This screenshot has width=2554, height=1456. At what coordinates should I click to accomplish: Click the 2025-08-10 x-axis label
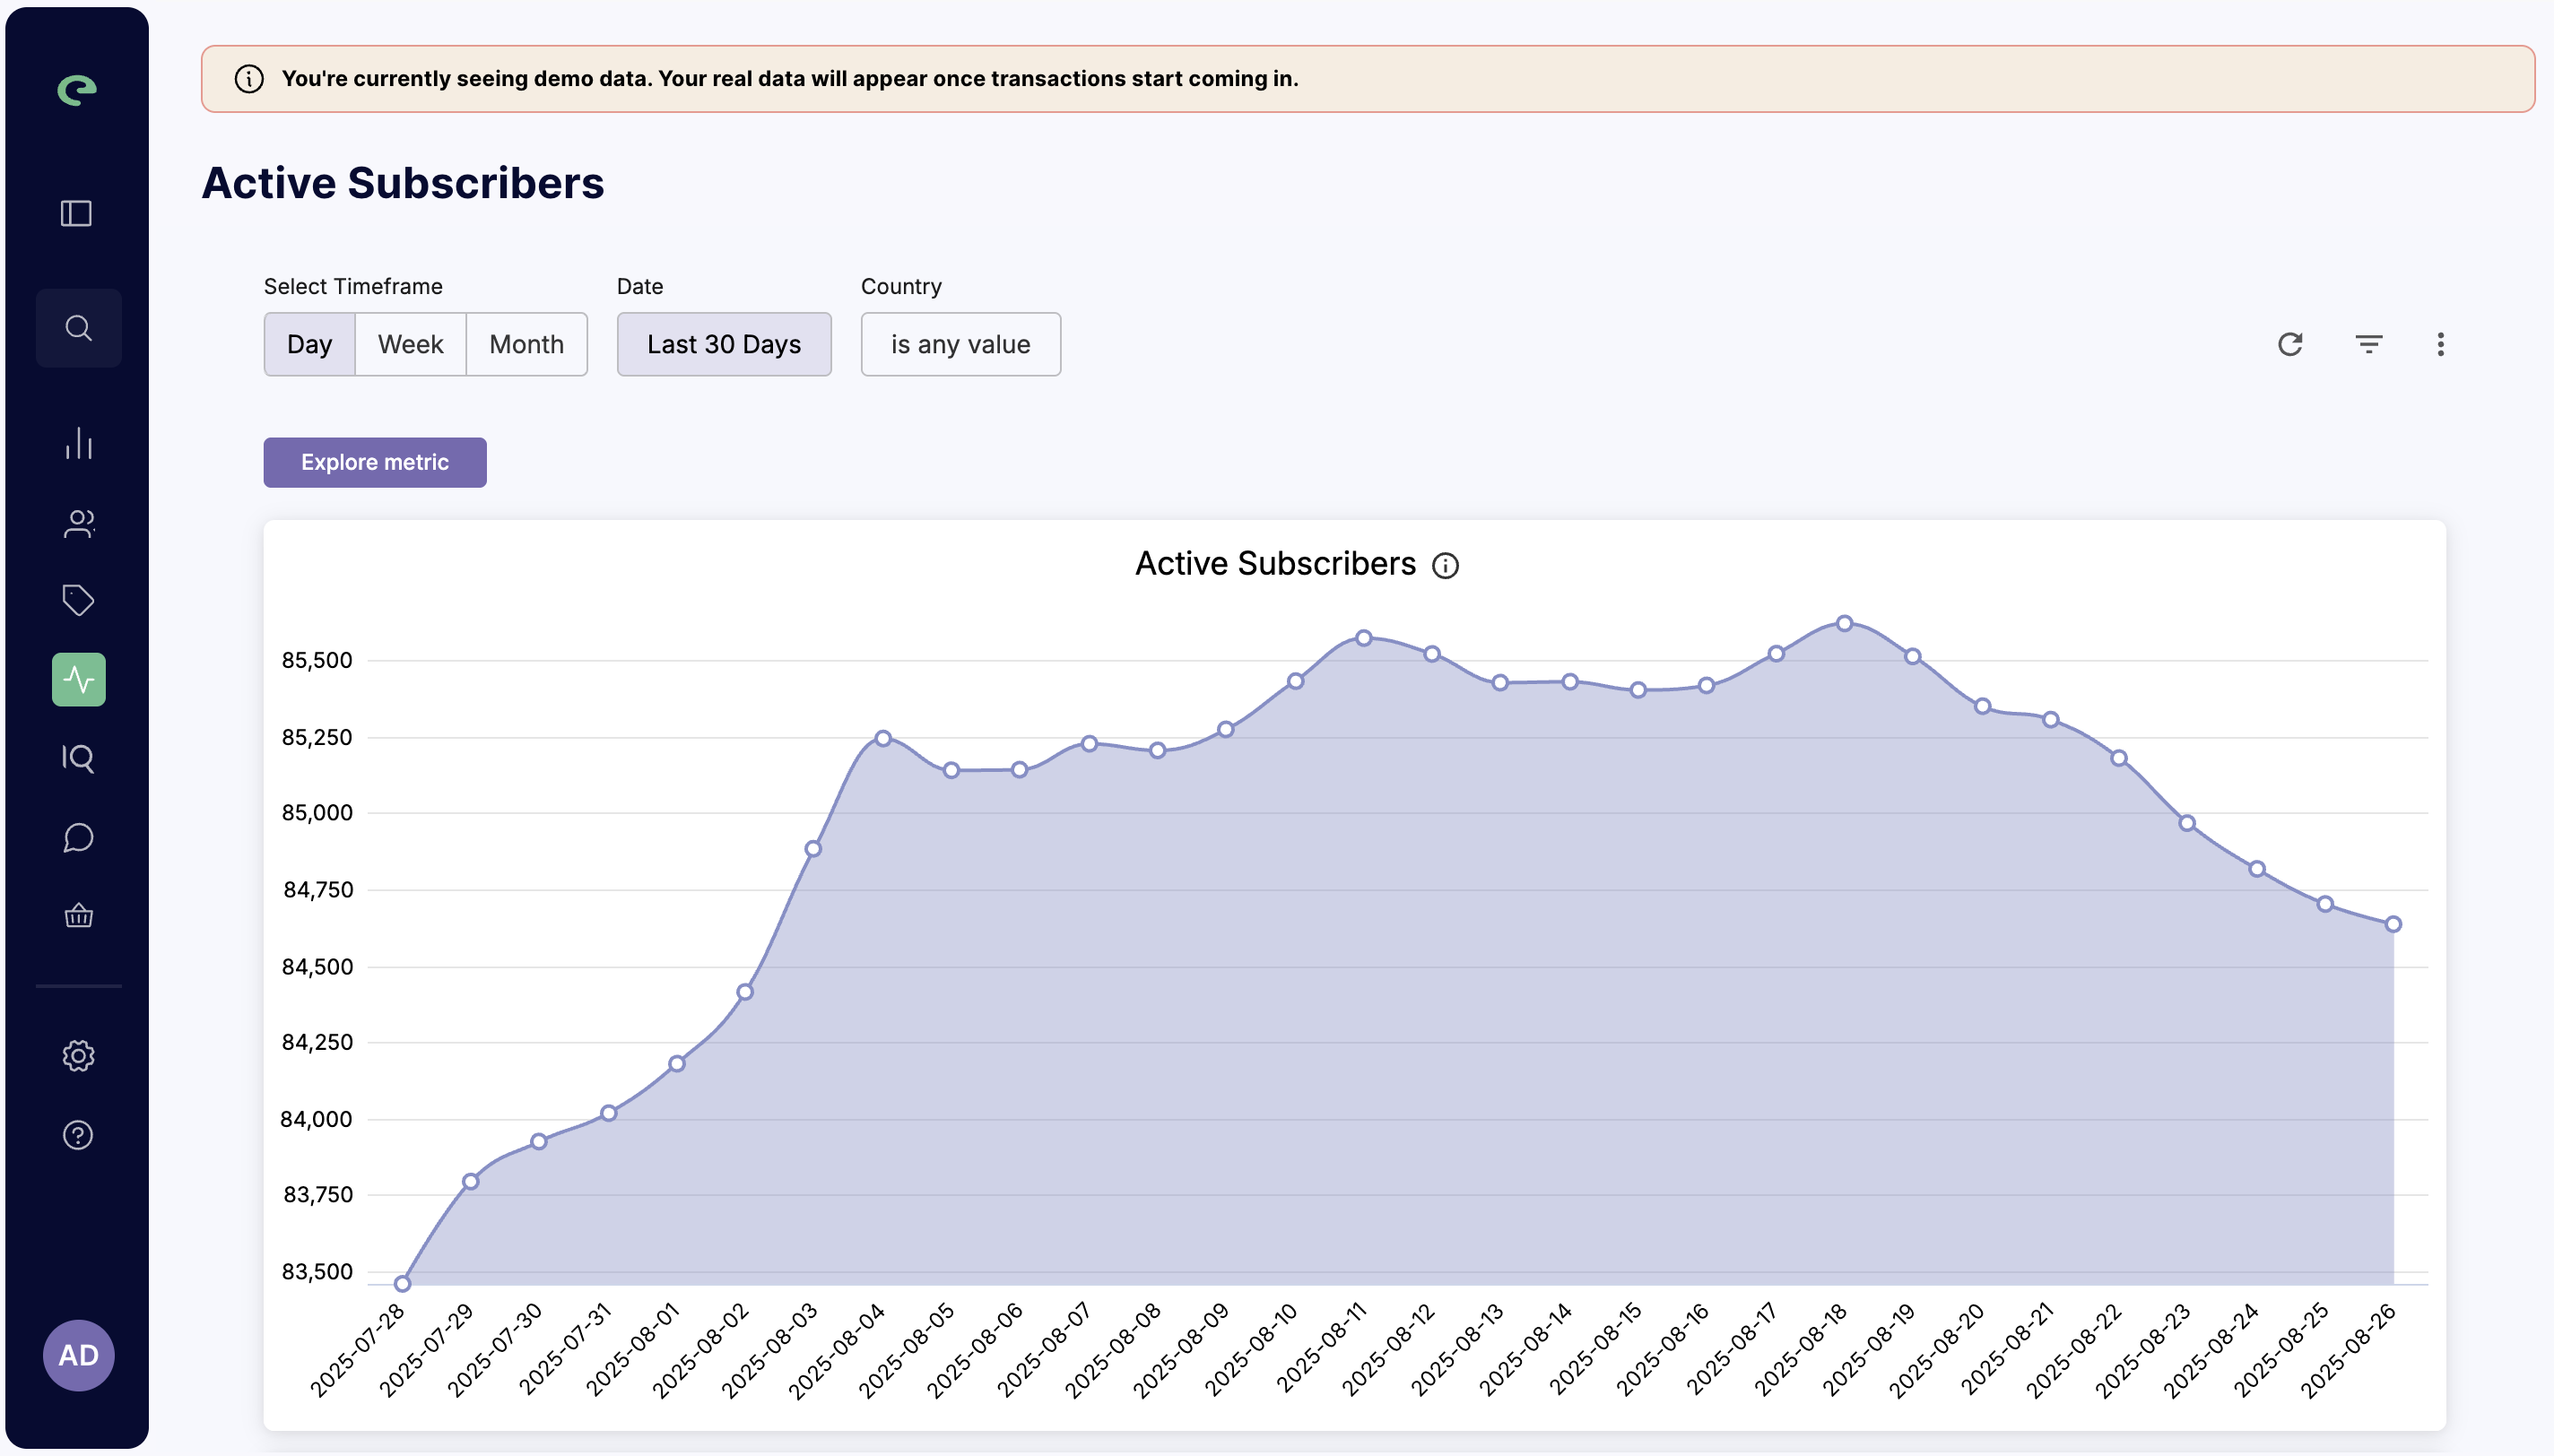click(x=1250, y=1348)
